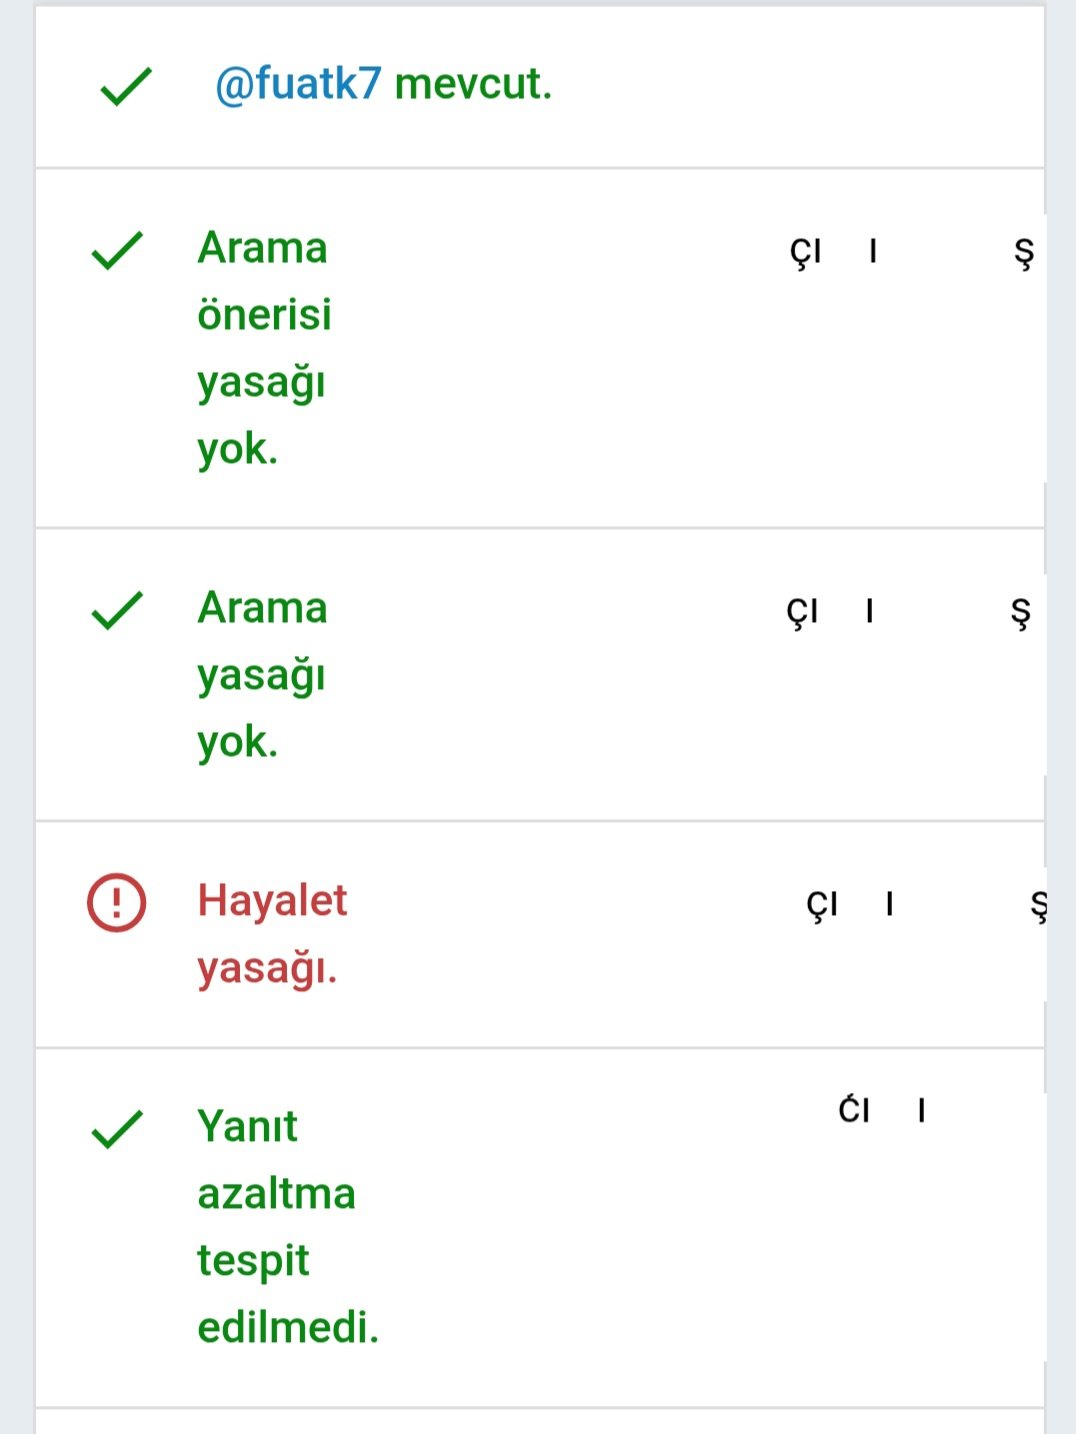Open the @fuatk7 profile link
Viewport: 1076px width, 1434px height.
[x=298, y=84]
